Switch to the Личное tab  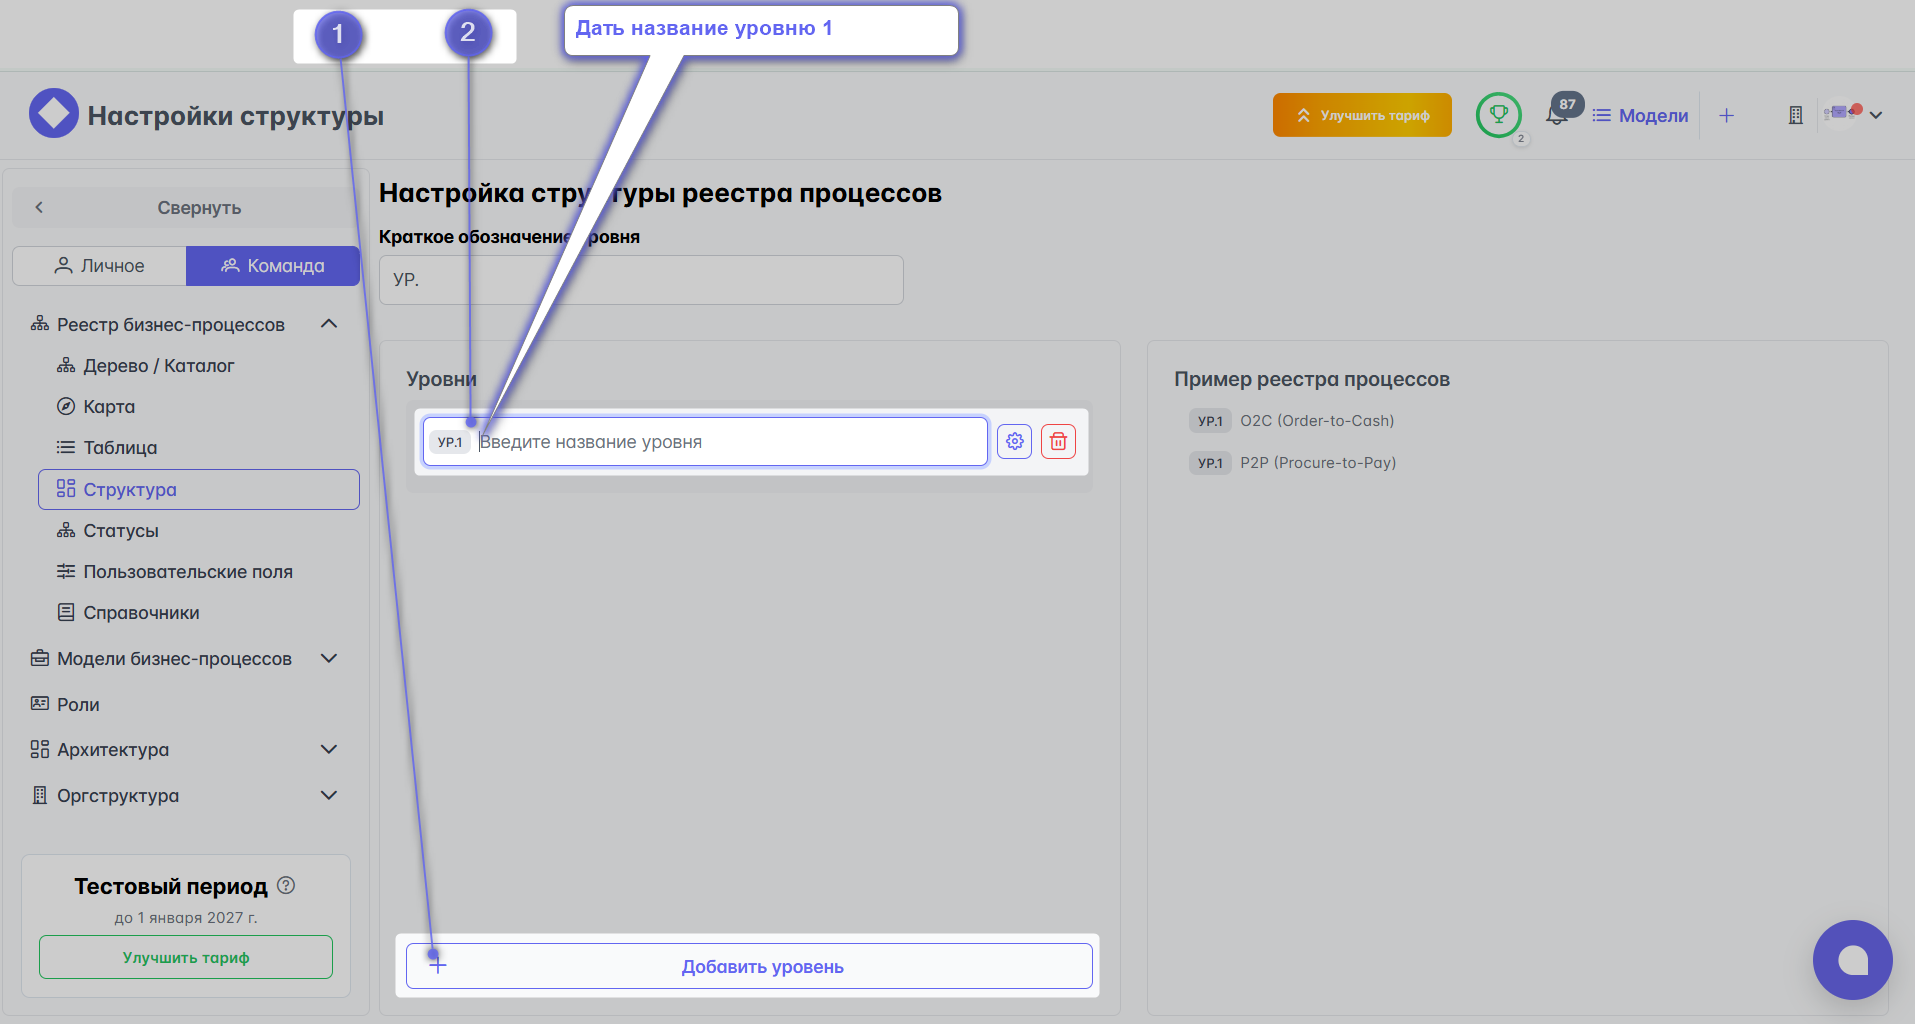click(x=99, y=265)
